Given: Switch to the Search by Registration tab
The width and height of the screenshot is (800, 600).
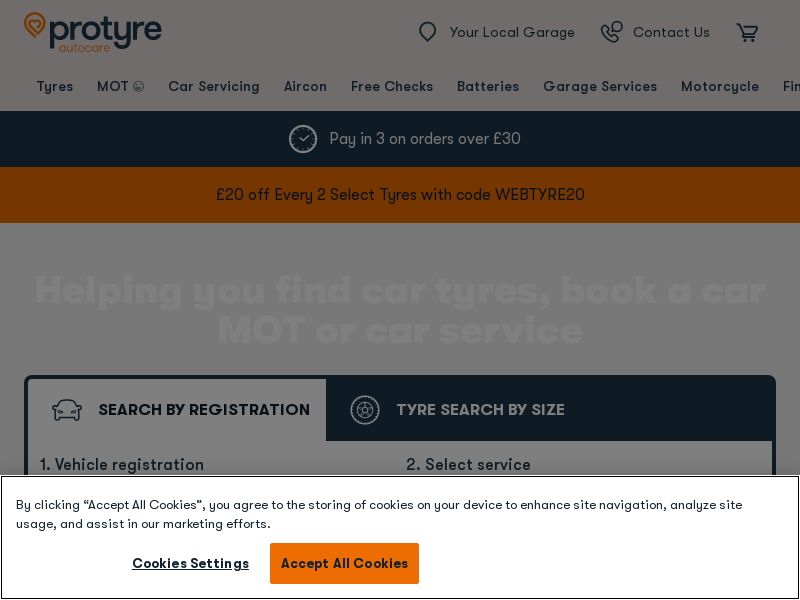Looking at the screenshot, I should (x=204, y=410).
